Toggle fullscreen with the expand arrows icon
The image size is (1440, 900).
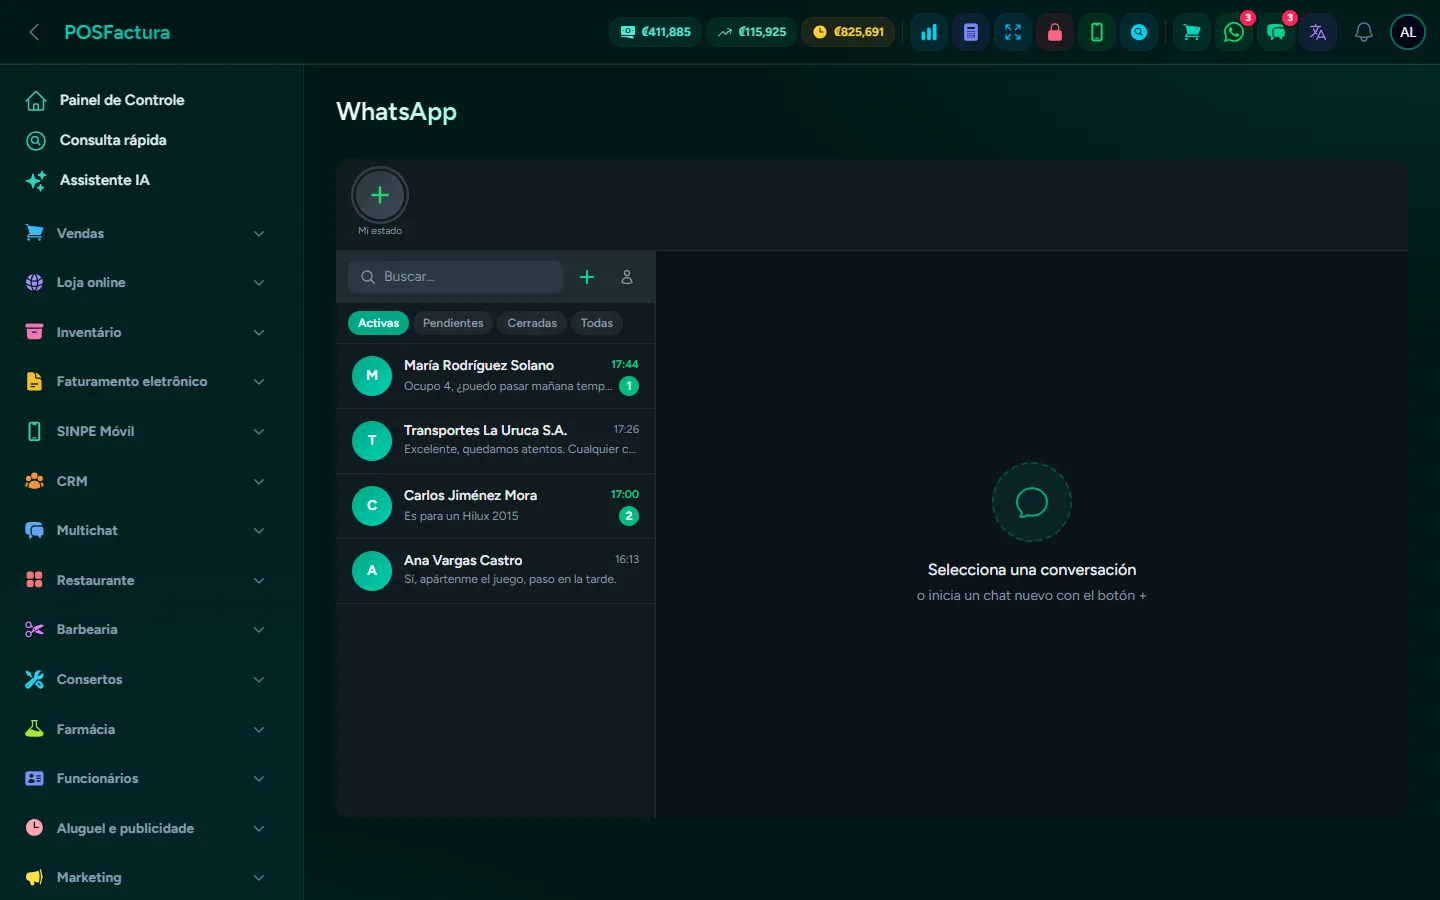point(1013,32)
